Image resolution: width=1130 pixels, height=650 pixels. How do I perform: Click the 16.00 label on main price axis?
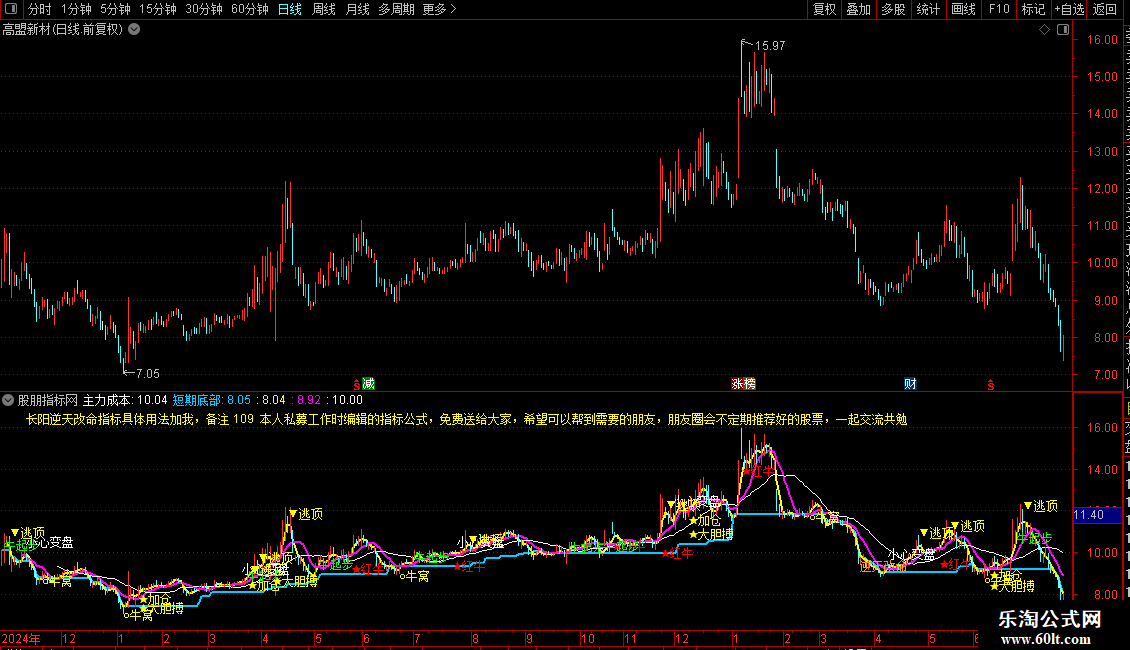1103,40
